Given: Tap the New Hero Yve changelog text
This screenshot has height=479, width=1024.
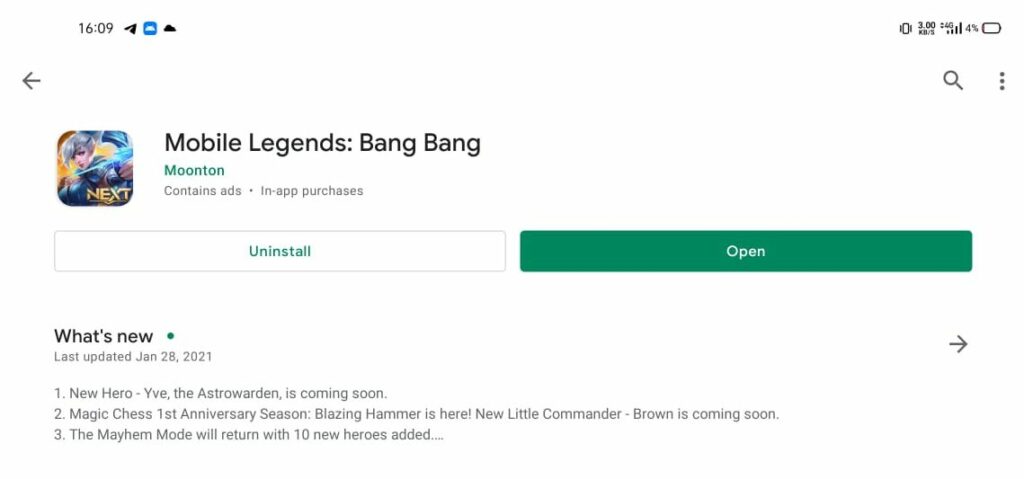Looking at the screenshot, I should coord(221,393).
